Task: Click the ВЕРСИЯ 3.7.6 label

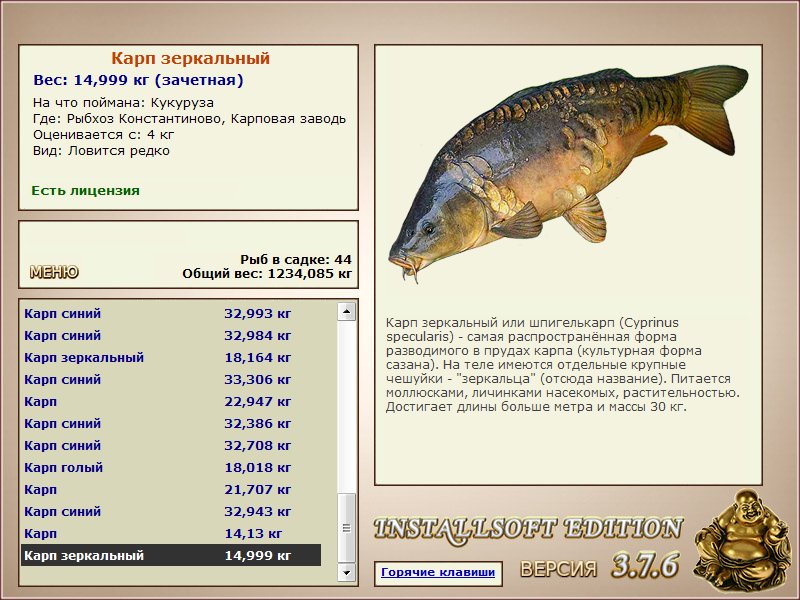Action: tap(598, 568)
